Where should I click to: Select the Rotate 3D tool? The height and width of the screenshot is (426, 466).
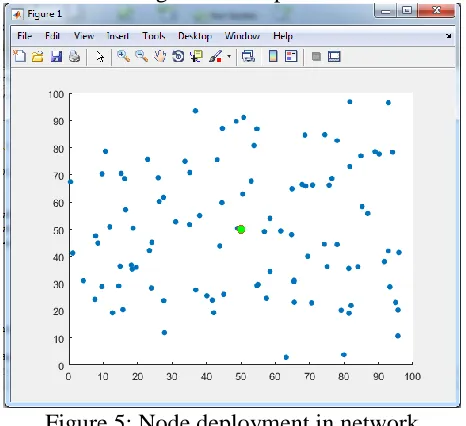[178, 56]
